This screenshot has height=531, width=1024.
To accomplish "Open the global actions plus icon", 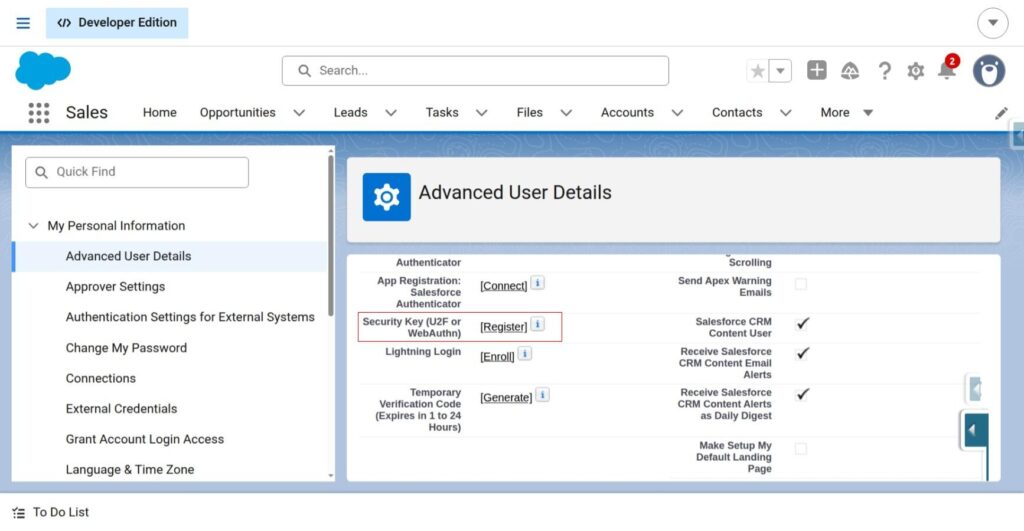I will 816,70.
